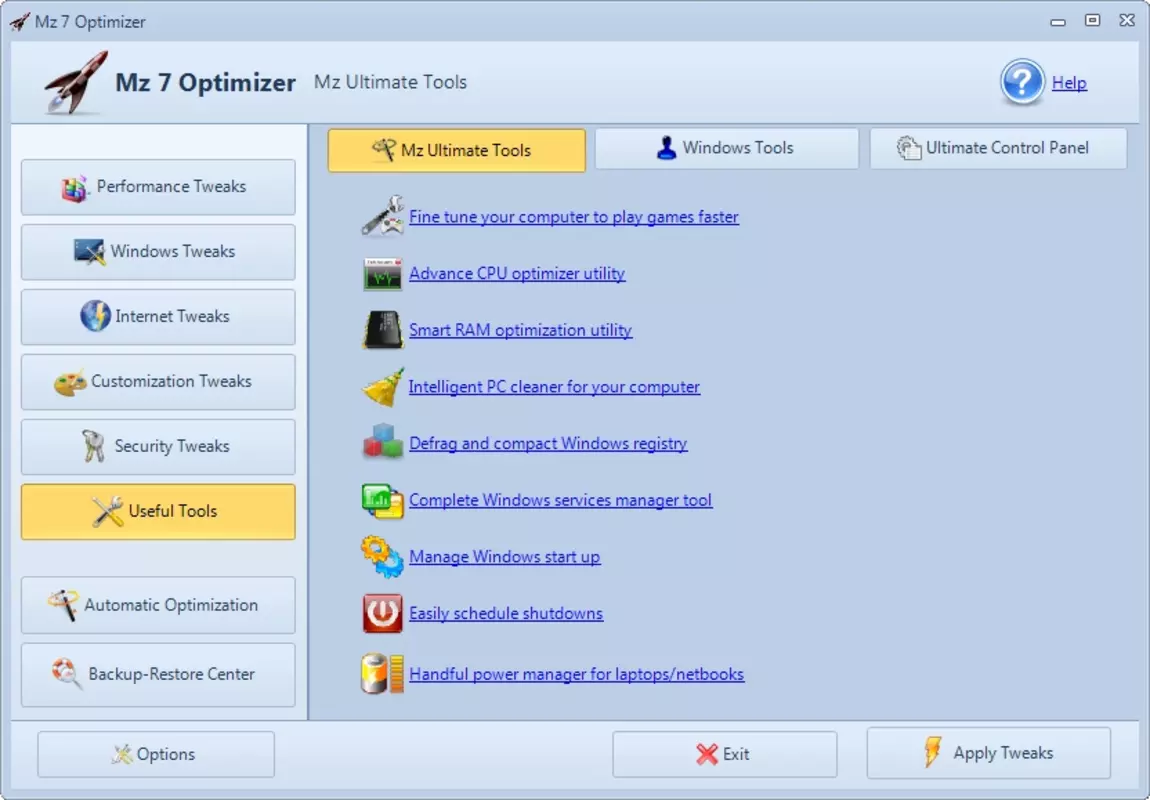This screenshot has width=1150, height=800.
Task: Open Intelligent PC cleaner link
Action: [x=554, y=386]
